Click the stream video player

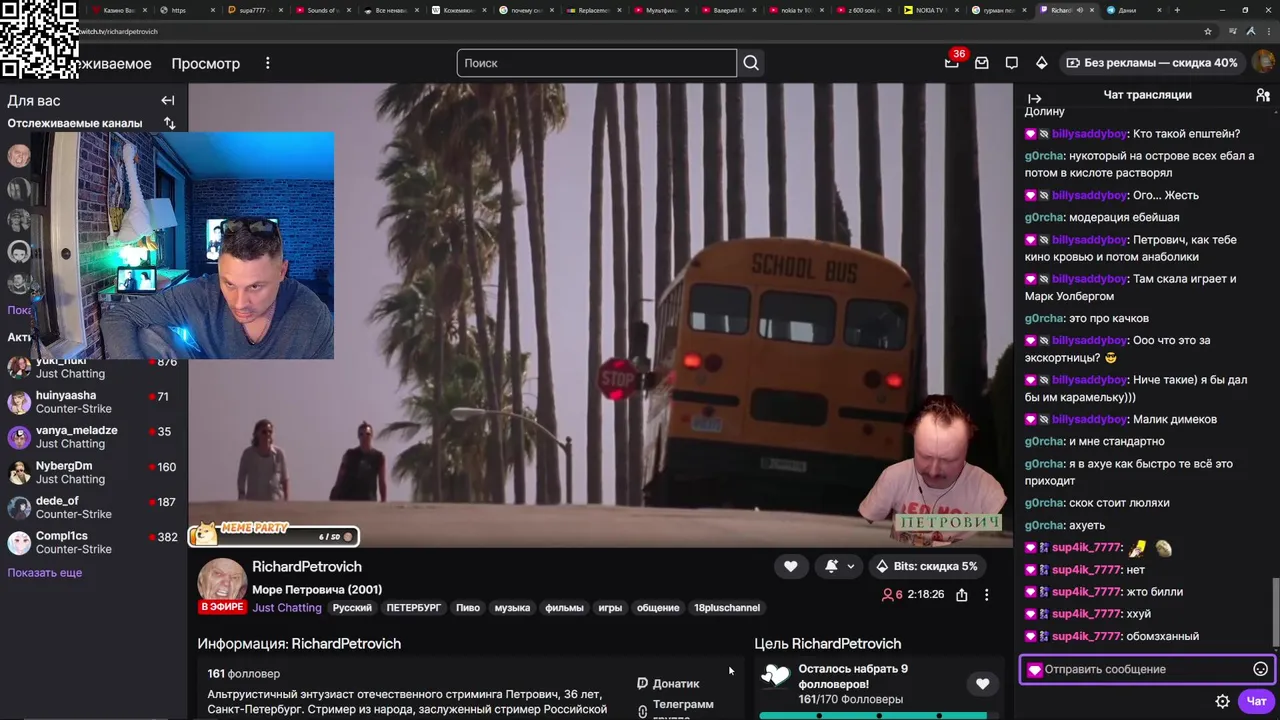[600, 315]
